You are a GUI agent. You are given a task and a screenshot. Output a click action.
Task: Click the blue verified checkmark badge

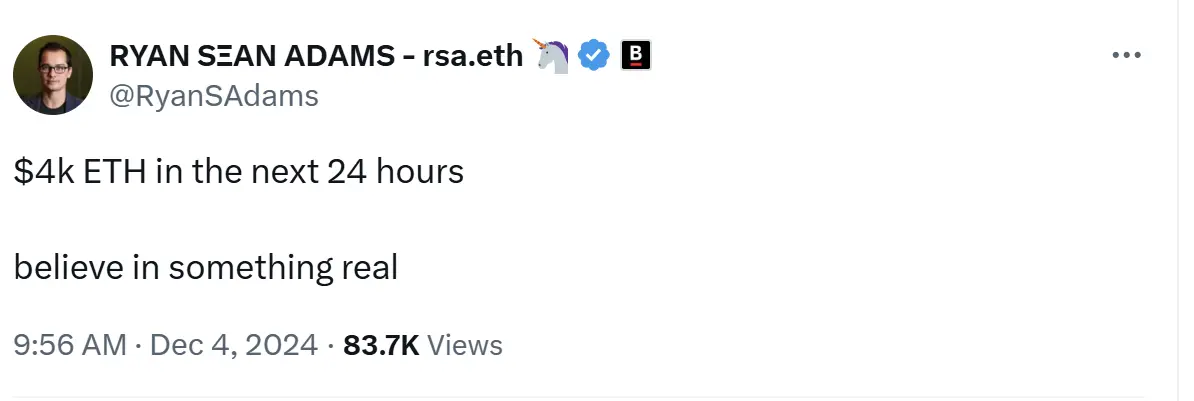point(594,56)
